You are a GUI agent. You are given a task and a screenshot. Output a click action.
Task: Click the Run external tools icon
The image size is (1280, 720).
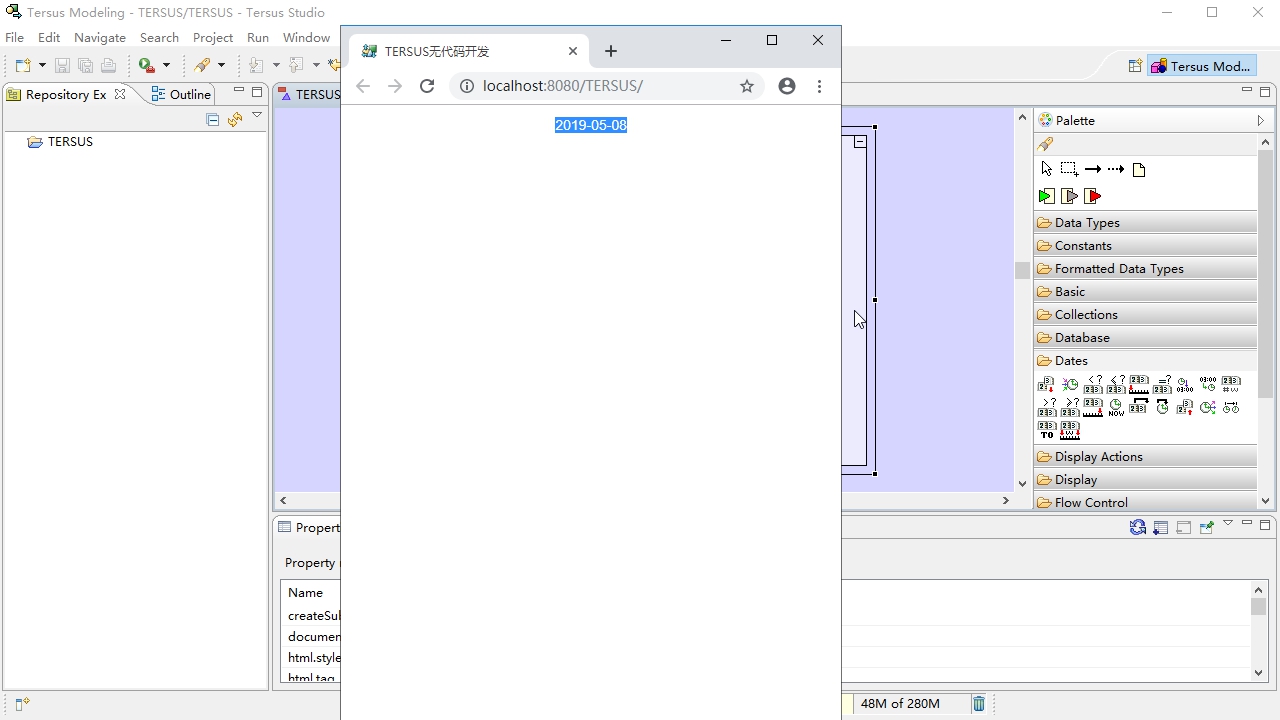click(147, 65)
